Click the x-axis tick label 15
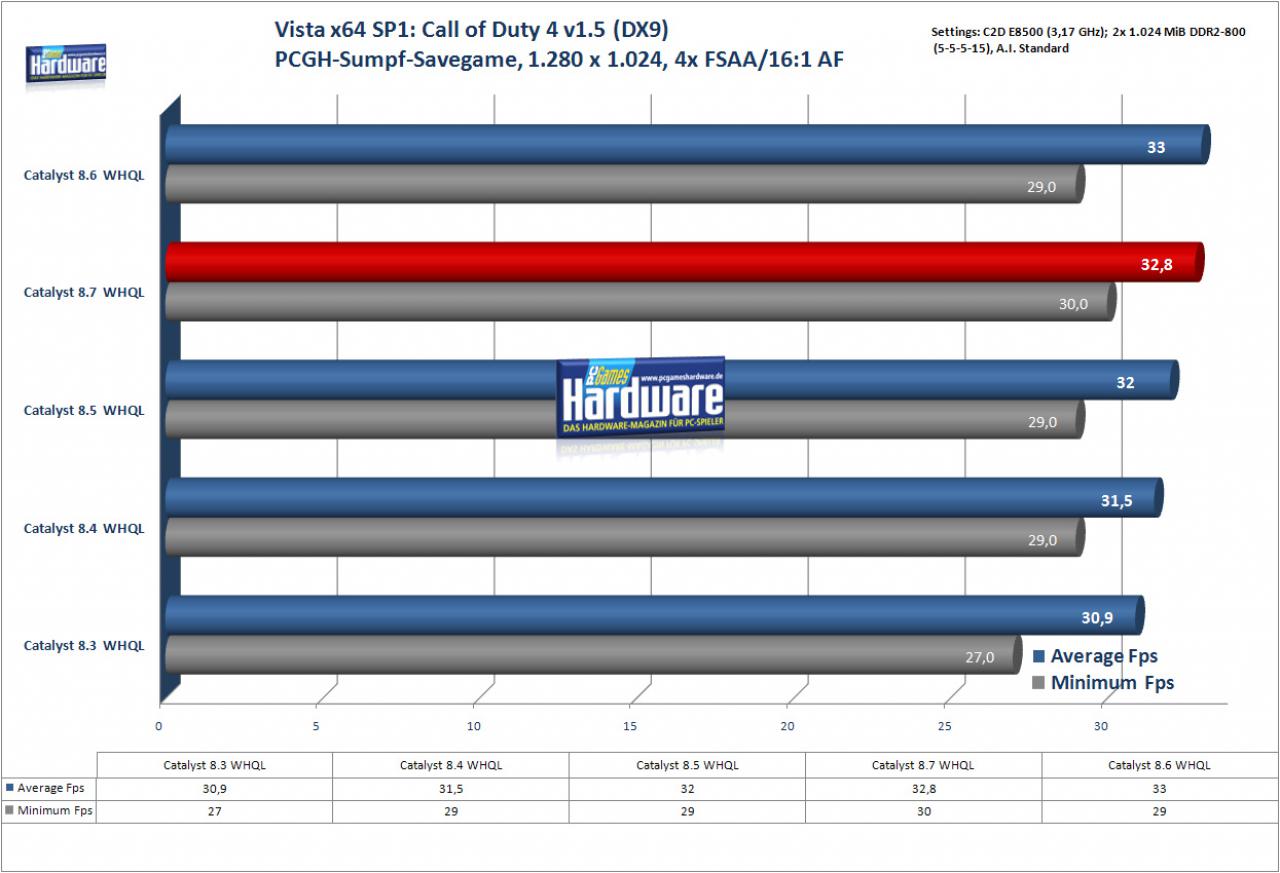The image size is (1280, 873). [x=631, y=726]
